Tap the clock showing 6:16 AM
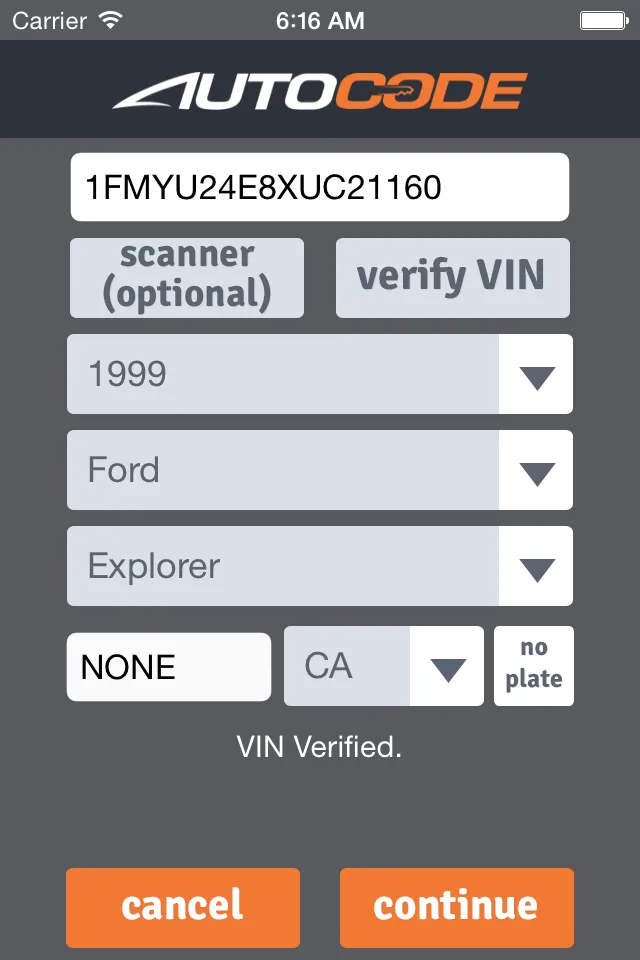This screenshot has height=960, width=640. click(x=320, y=19)
